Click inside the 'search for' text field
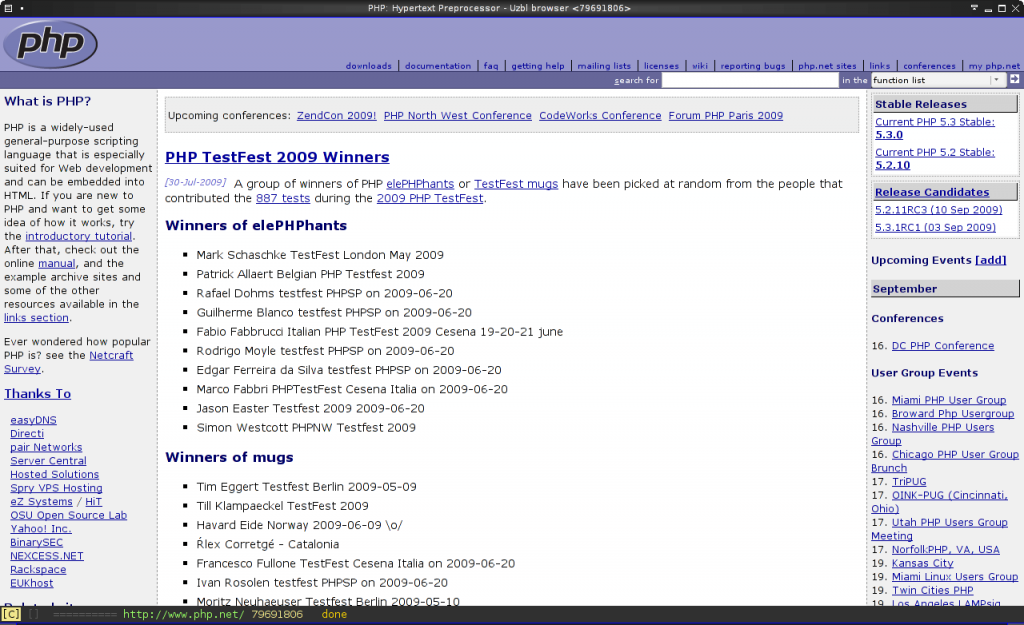 point(750,80)
